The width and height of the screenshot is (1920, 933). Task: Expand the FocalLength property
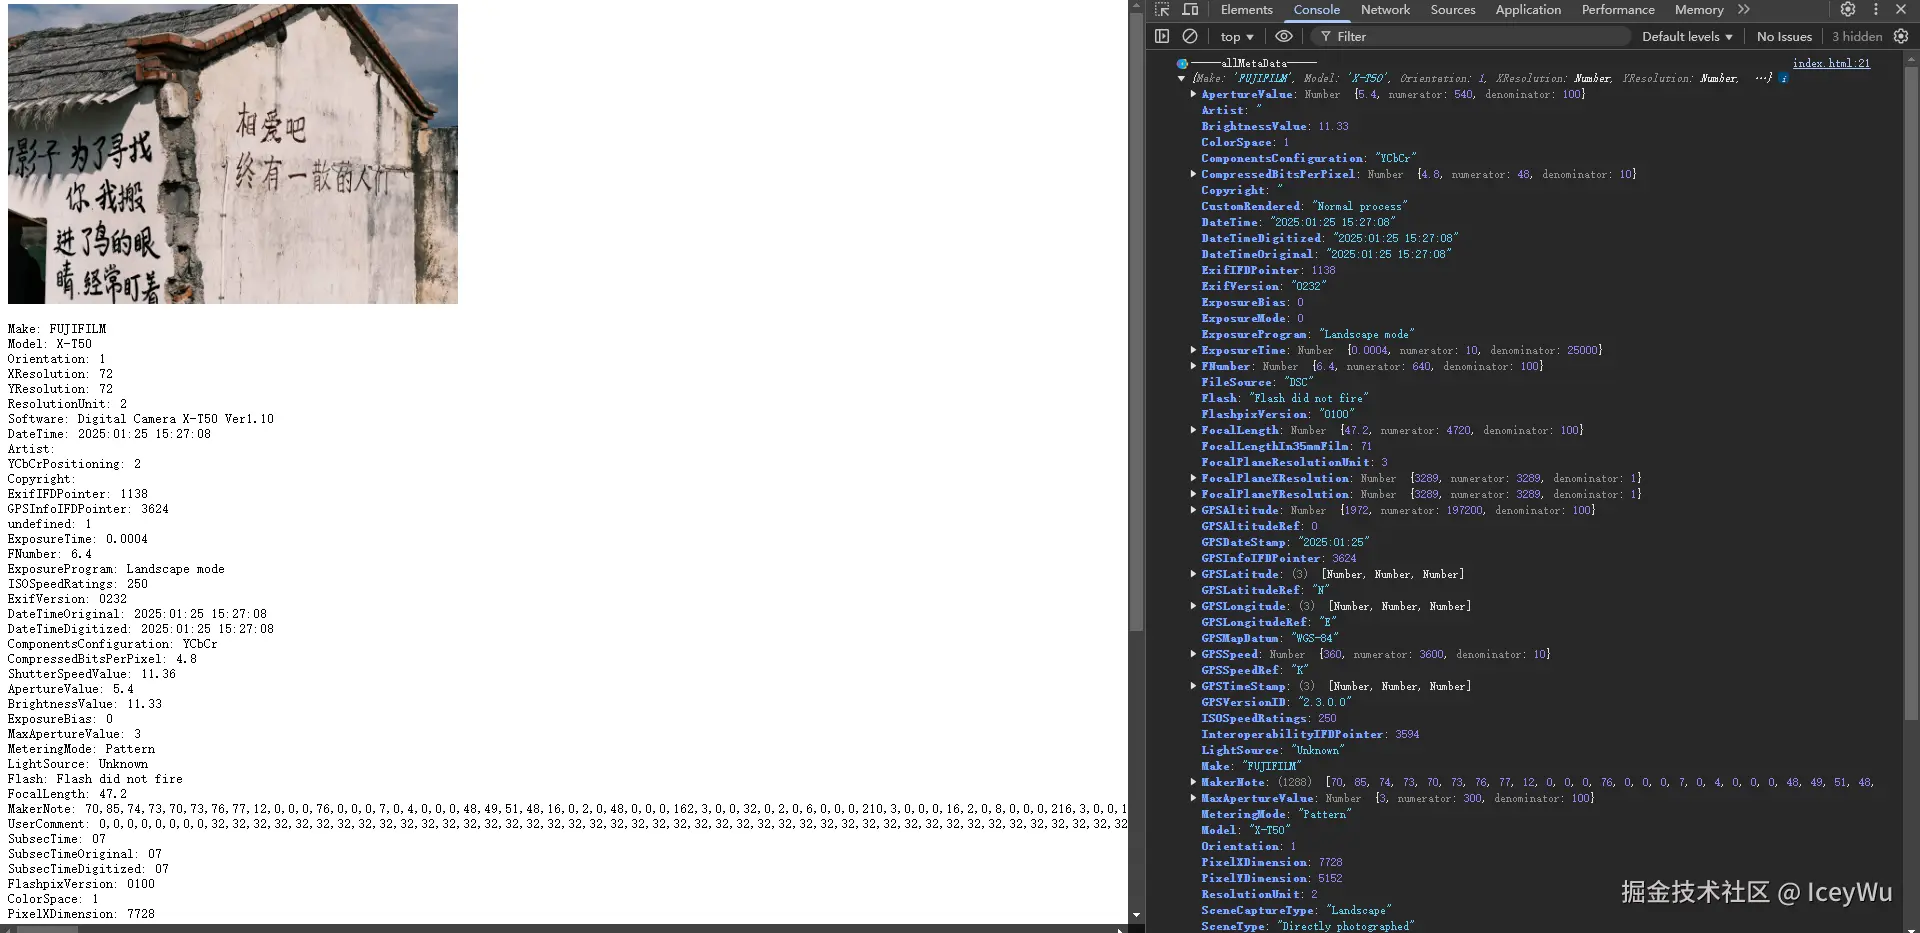[1193, 430]
